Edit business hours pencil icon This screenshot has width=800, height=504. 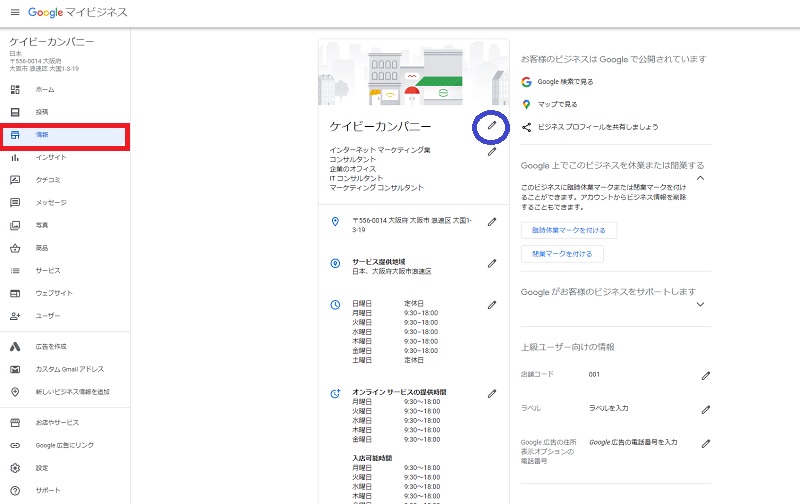(492, 305)
